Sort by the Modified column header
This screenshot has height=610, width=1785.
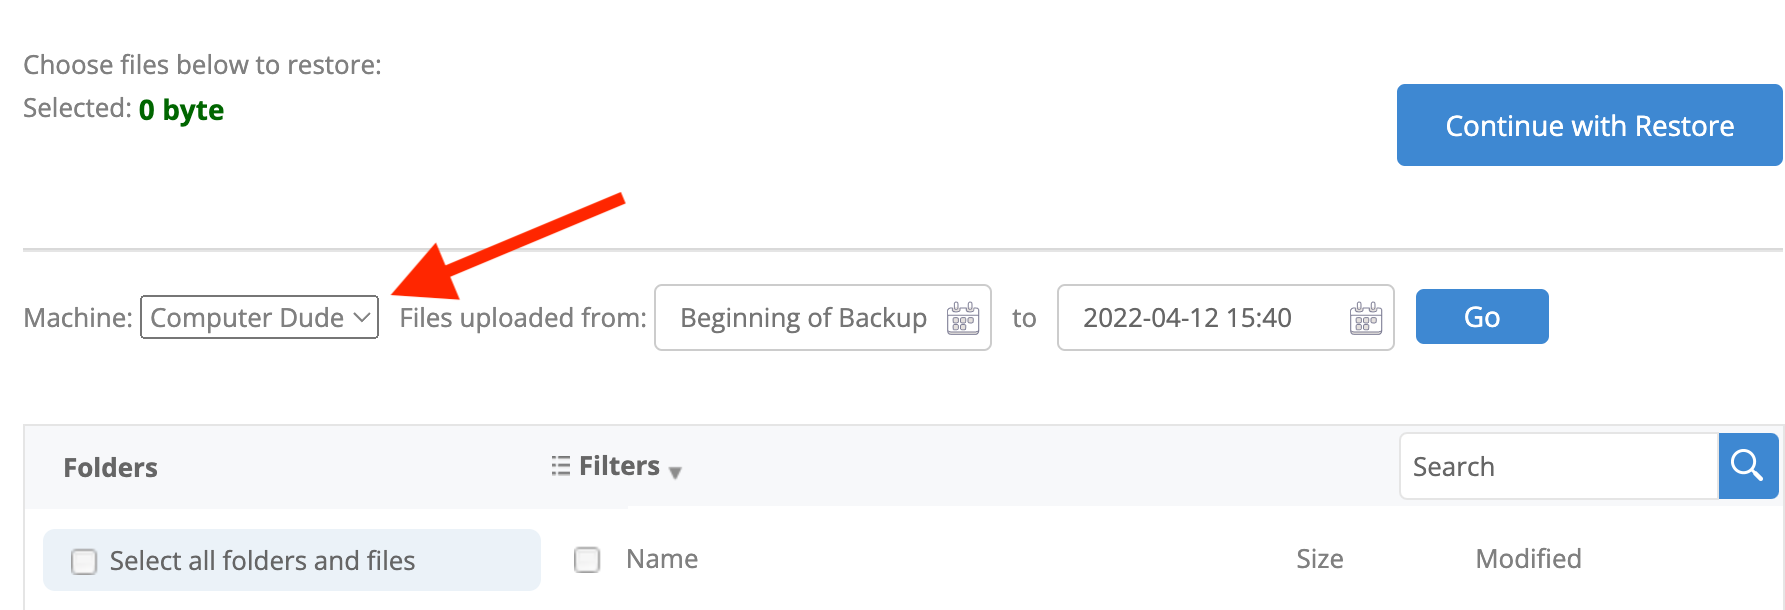coord(1528,559)
